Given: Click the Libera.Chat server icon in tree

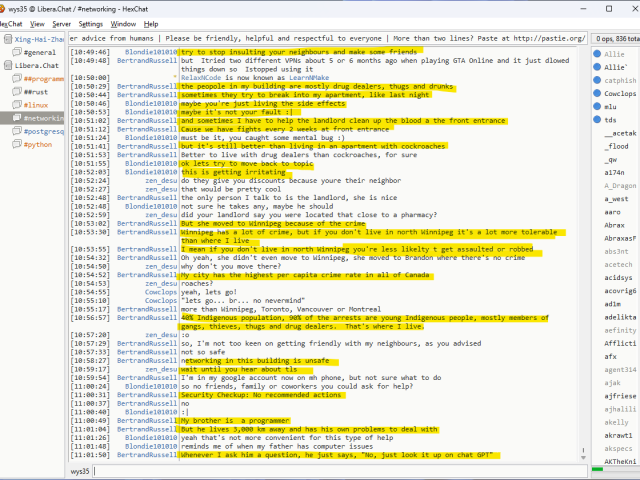Looking at the screenshot, I should pyautogui.click(x=8, y=65).
